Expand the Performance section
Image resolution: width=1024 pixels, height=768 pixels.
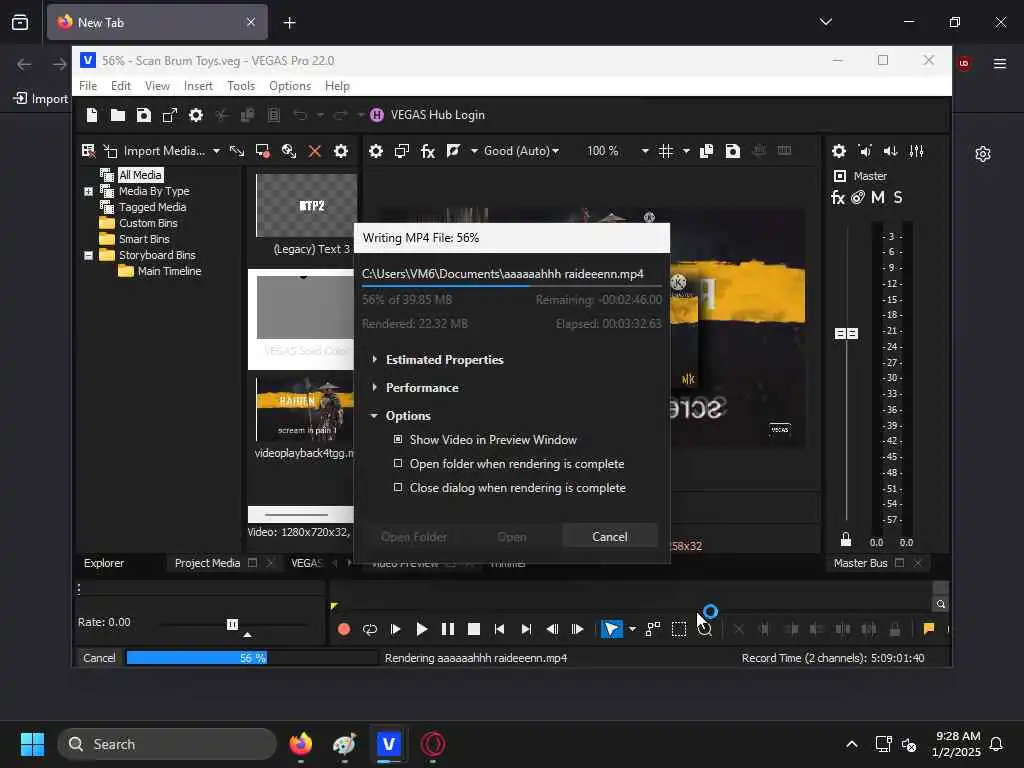click(421, 387)
